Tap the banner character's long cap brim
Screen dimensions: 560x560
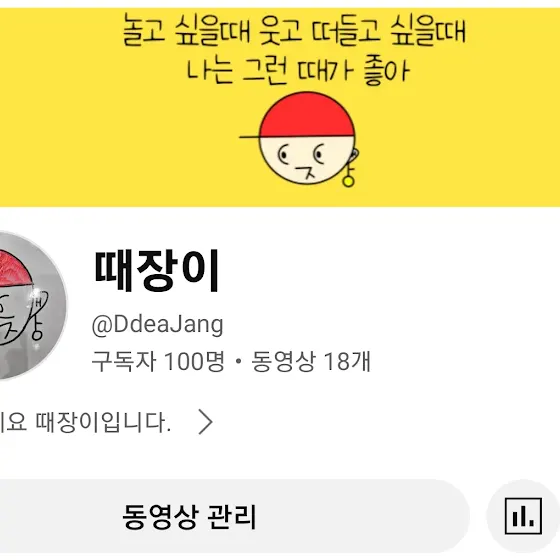(249, 137)
